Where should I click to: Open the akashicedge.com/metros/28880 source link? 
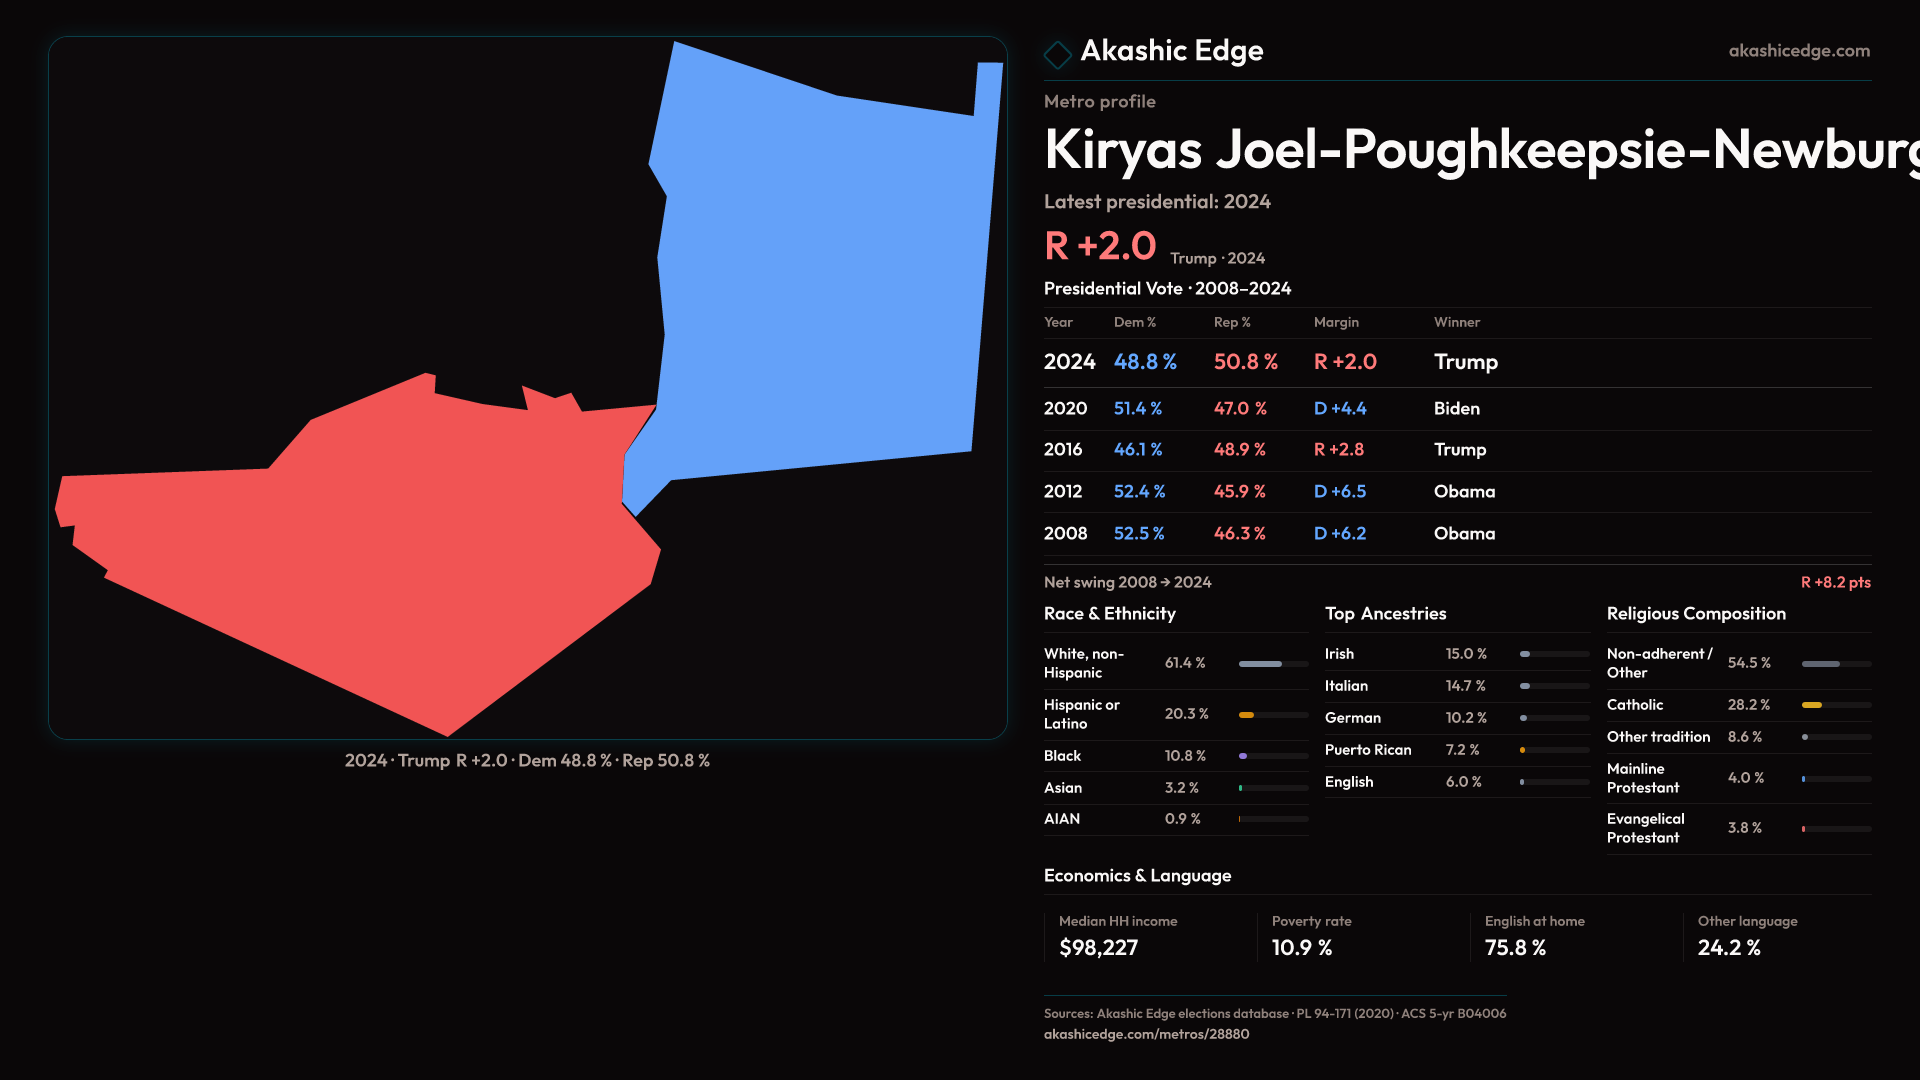coord(1146,1034)
